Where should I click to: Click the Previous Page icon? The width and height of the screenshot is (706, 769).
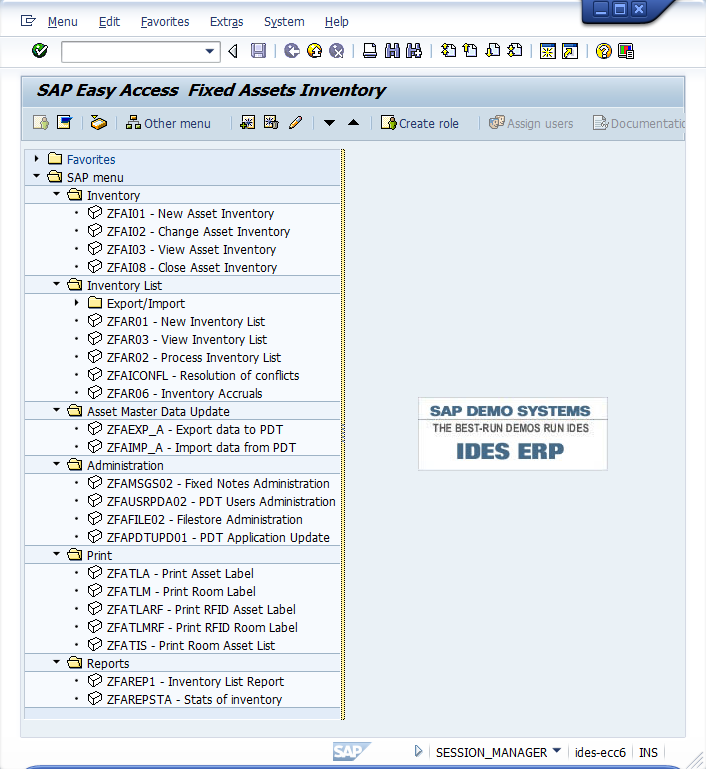pyautogui.click(x=470, y=51)
